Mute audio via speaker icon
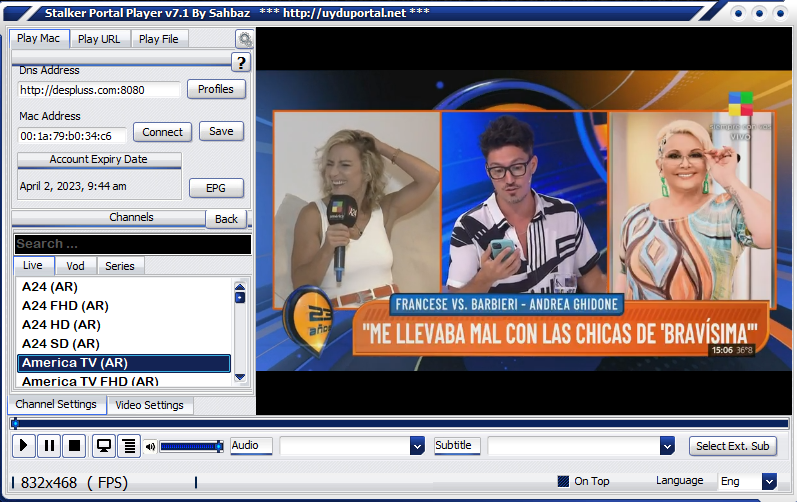 tap(150, 447)
